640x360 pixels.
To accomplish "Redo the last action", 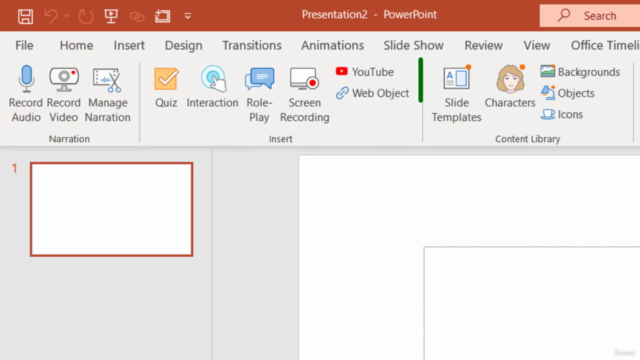I will (85, 16).
